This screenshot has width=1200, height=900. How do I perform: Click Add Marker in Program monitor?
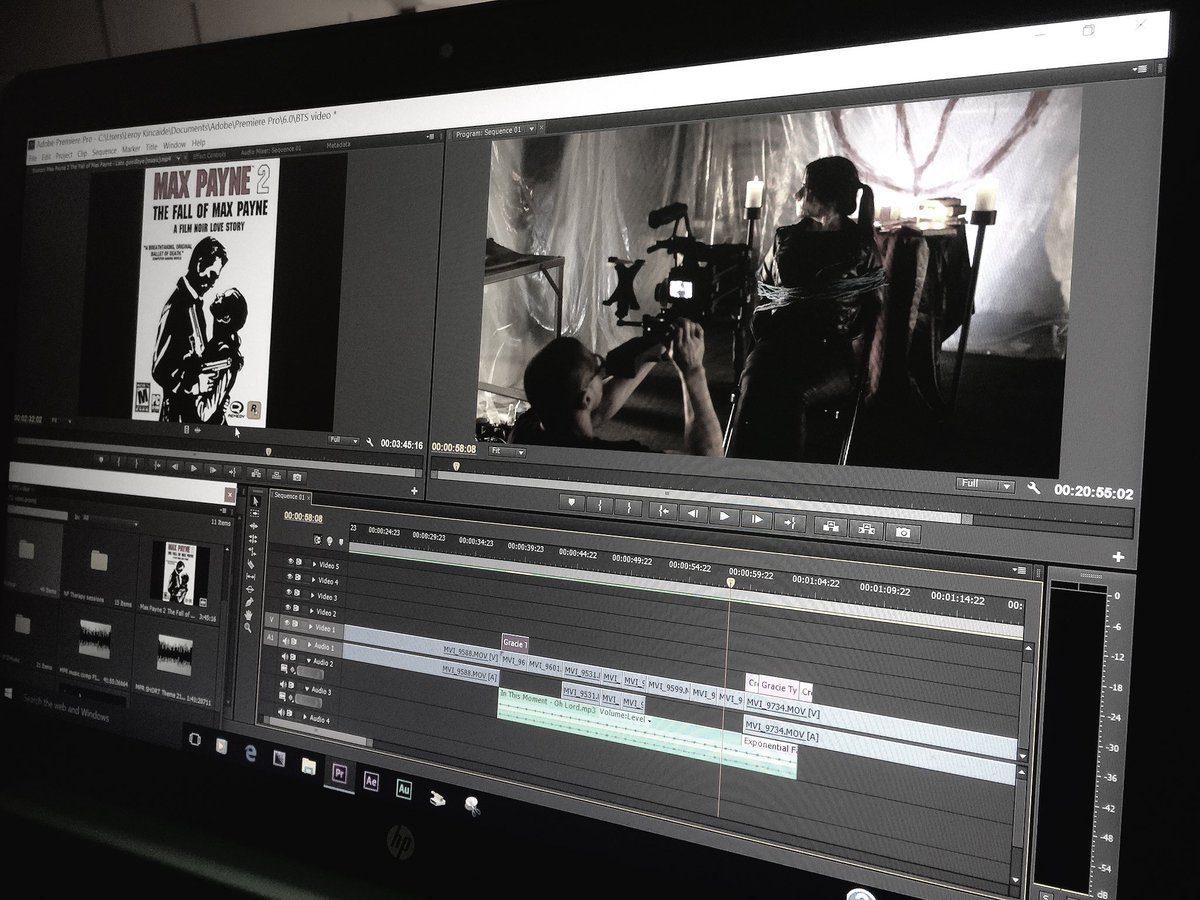[x=572, y=502]
